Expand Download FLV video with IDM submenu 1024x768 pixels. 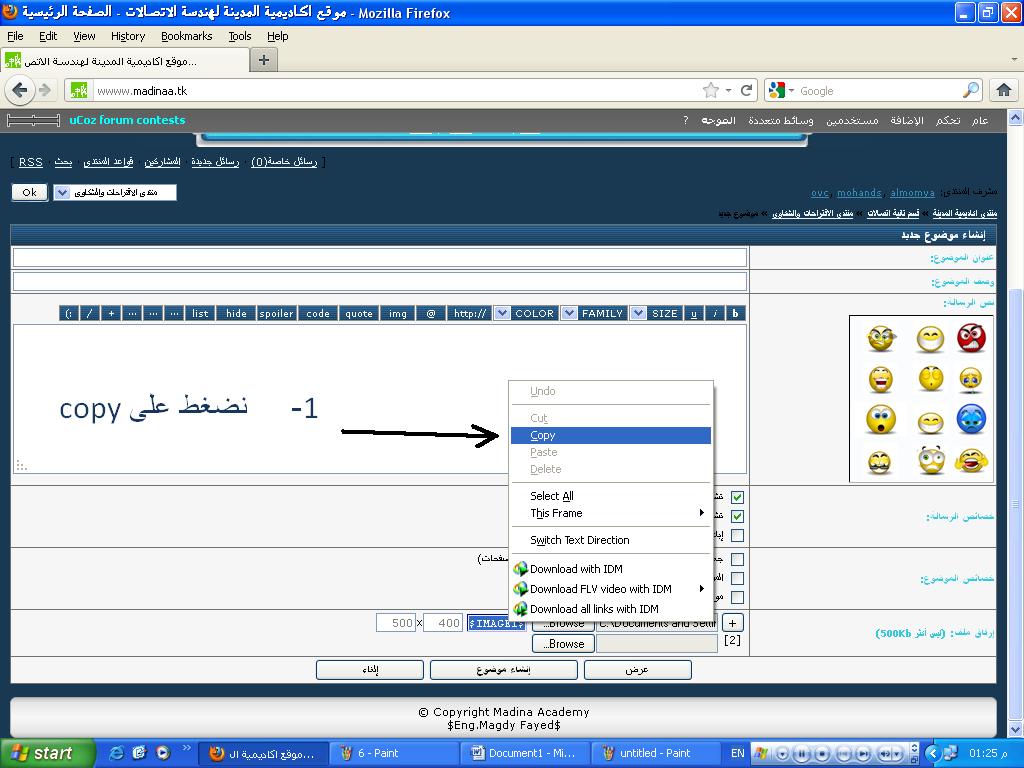click(611, 589)
